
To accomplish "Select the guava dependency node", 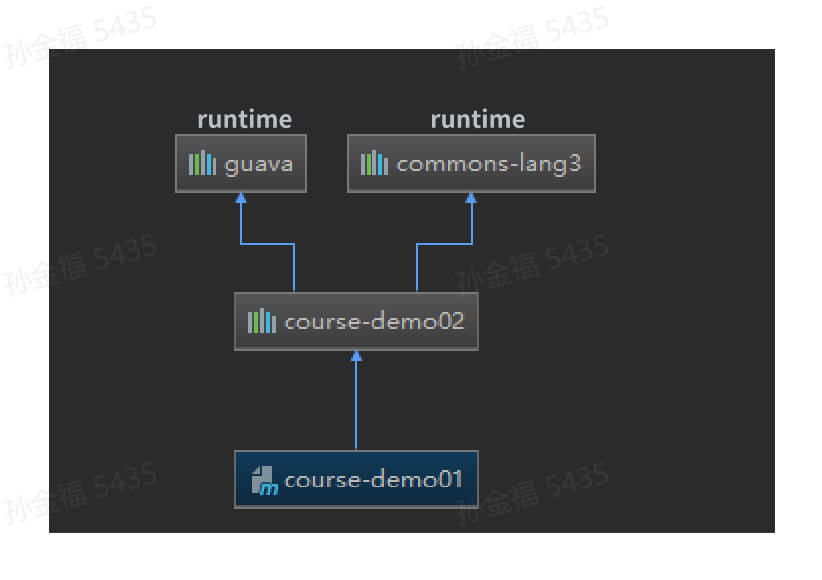I will pos(241,164).
